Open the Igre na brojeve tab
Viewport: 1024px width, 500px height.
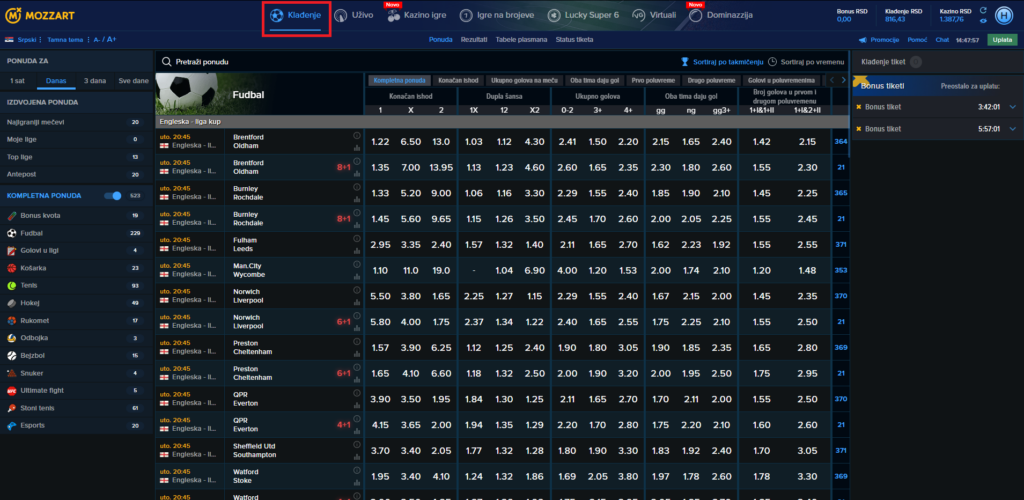point(496,15)
